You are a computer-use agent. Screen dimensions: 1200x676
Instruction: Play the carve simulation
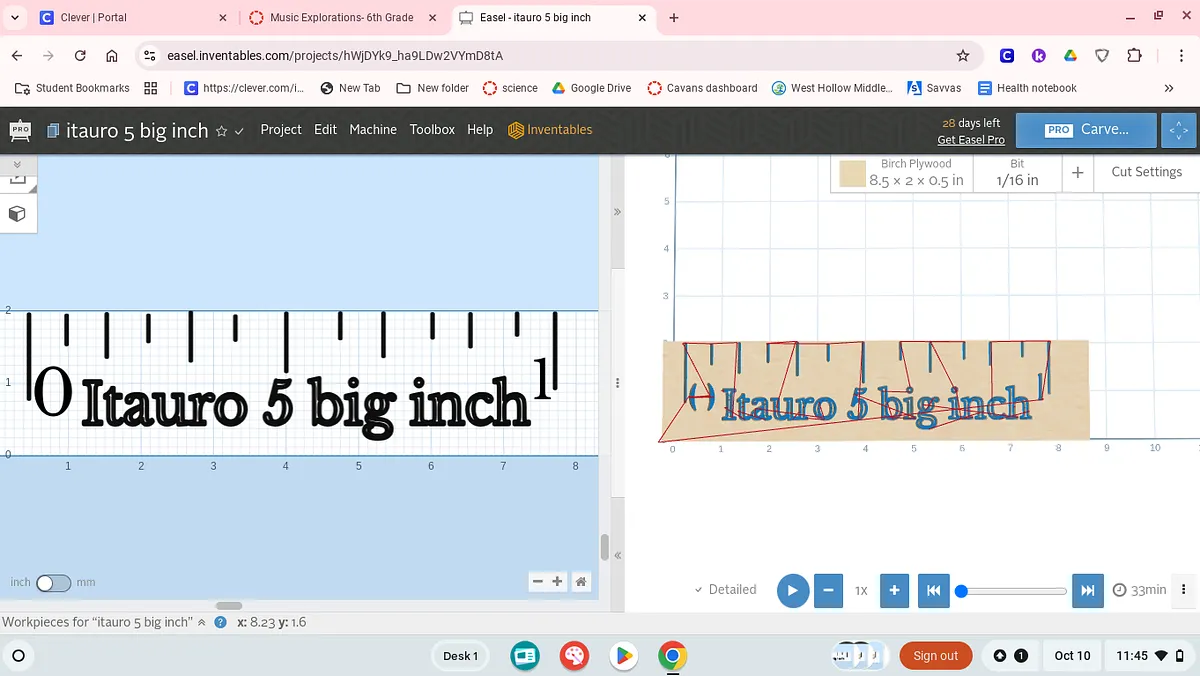point(792,590)
